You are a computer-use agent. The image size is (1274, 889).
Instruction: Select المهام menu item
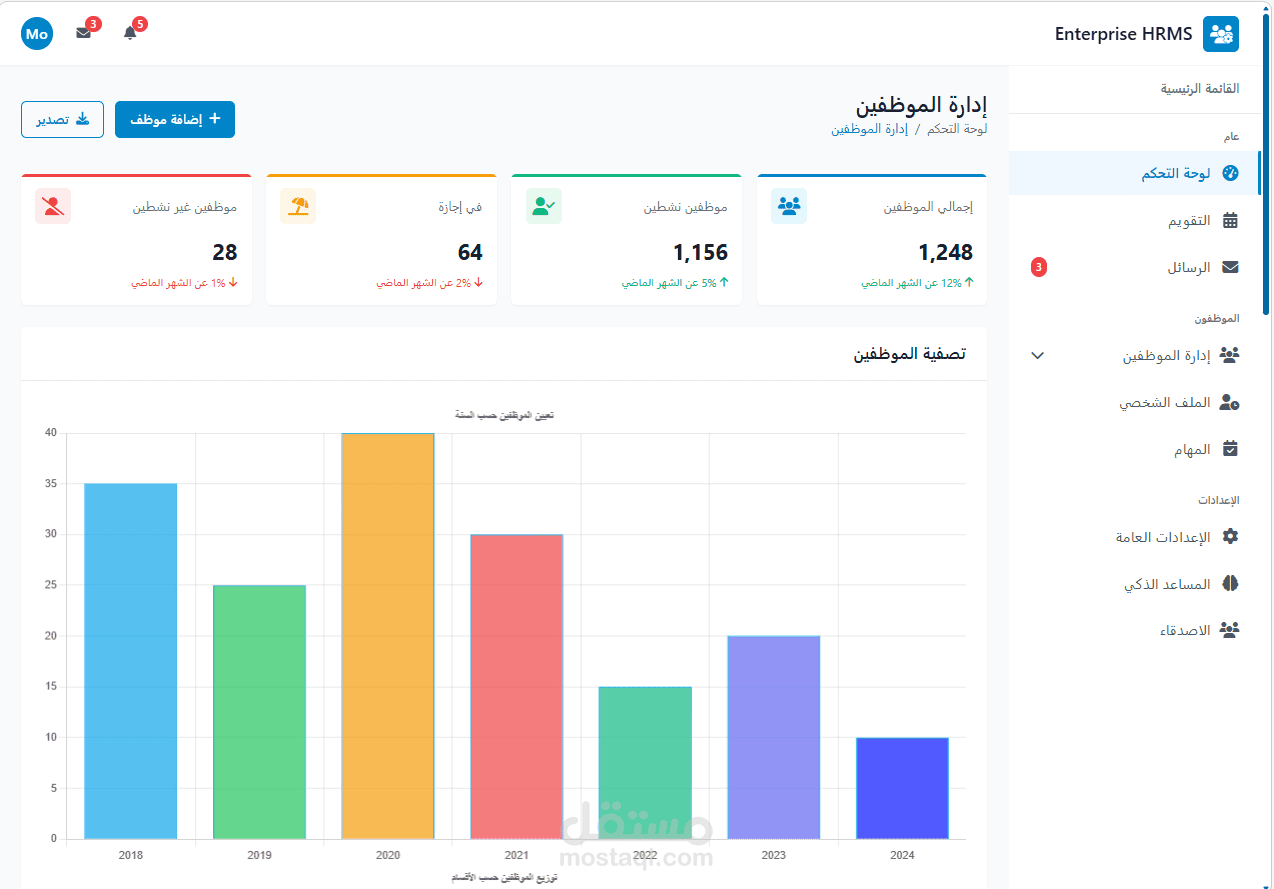(1135, 449)
